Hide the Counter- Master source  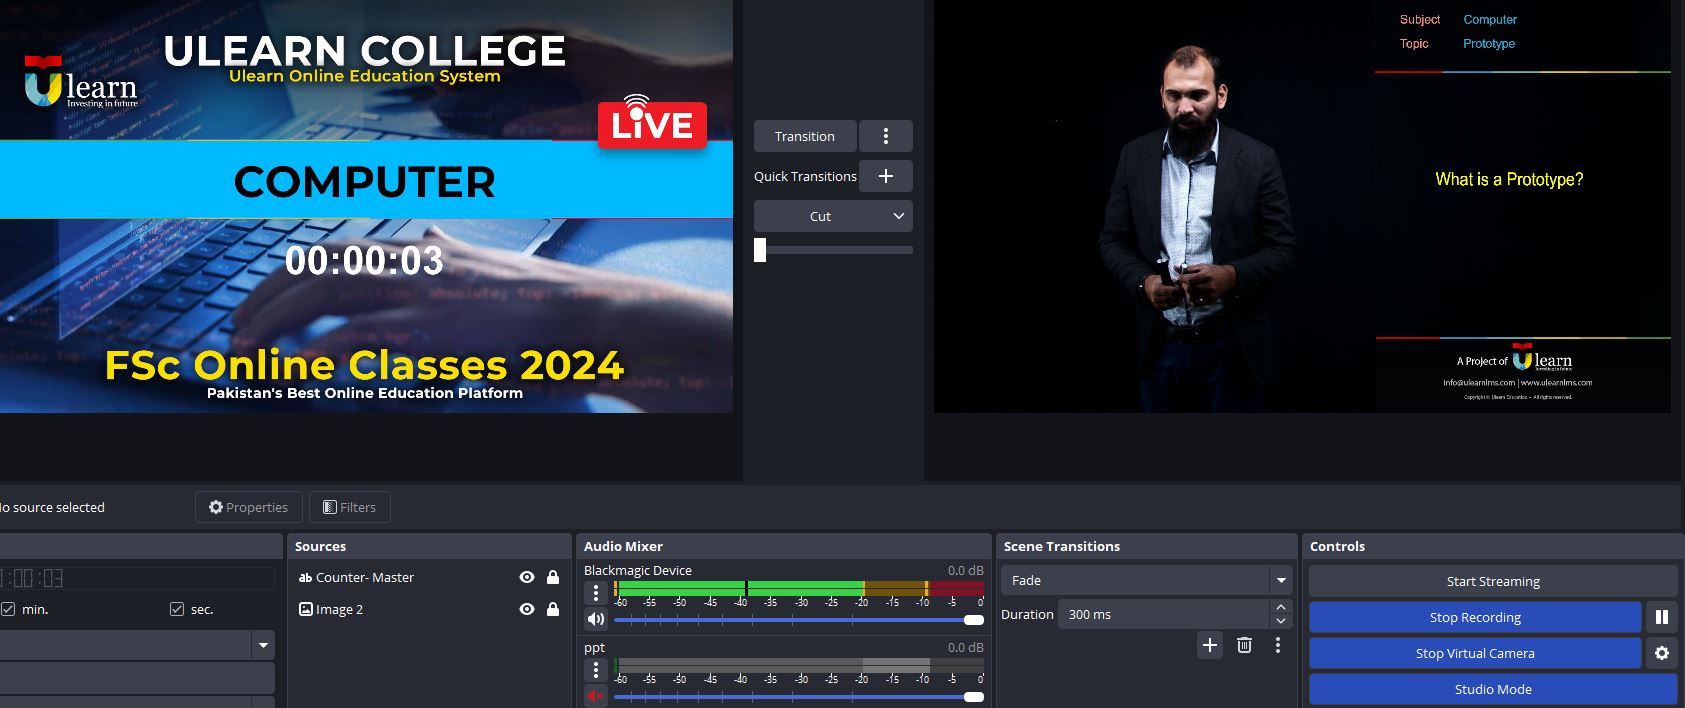[527, 577]
